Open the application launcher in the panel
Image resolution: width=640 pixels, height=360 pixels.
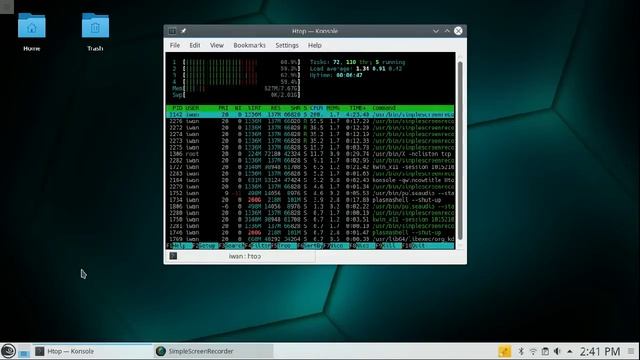tap(8, 351)
